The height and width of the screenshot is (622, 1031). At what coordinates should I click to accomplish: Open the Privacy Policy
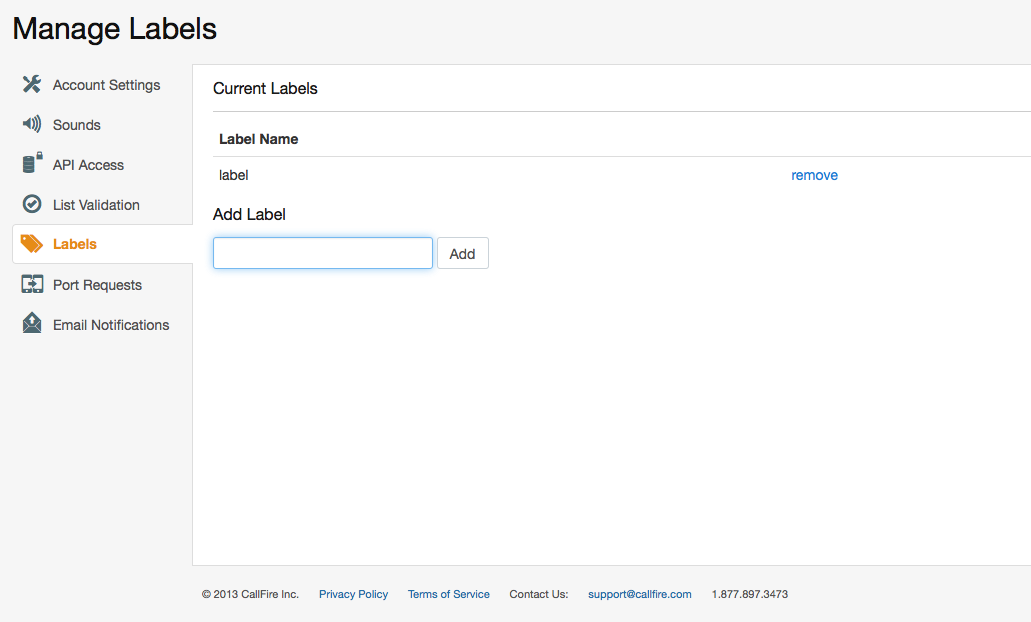353,593
